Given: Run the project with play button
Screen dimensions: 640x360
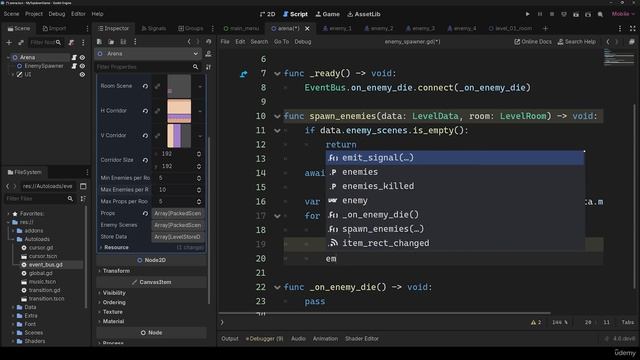Looking at the screenshot, I should coord(527,14).
